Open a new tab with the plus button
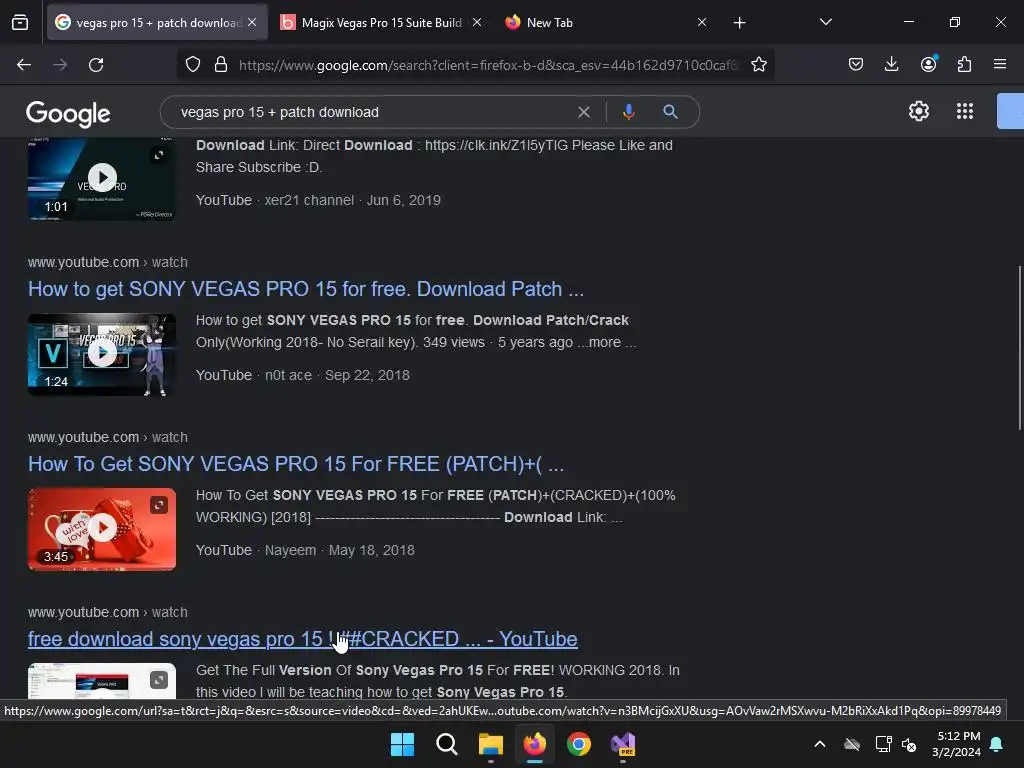This screenshot has width=1024, height=768. 739,23
